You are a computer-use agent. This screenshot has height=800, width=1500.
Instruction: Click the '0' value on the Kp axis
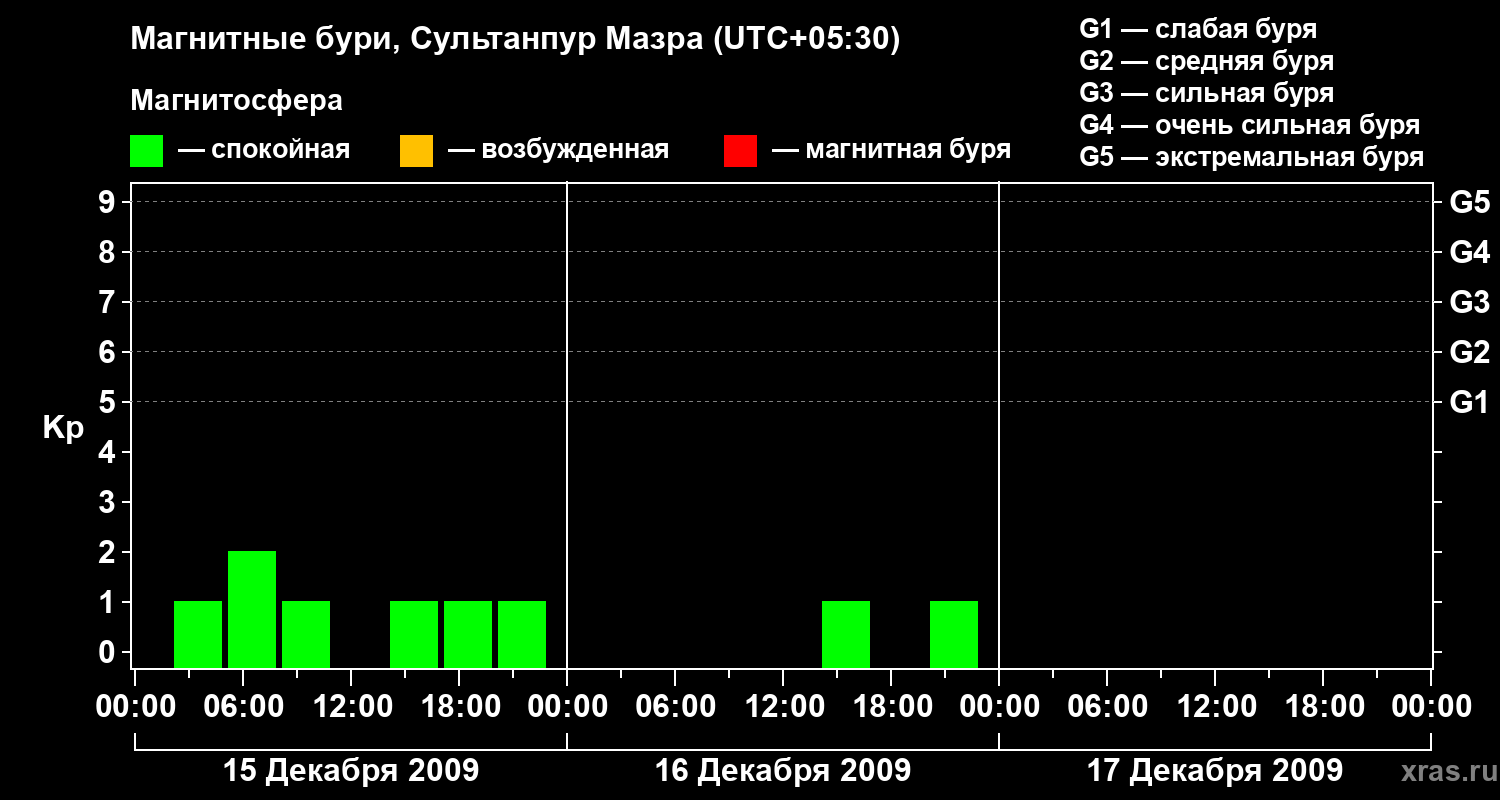109,652
